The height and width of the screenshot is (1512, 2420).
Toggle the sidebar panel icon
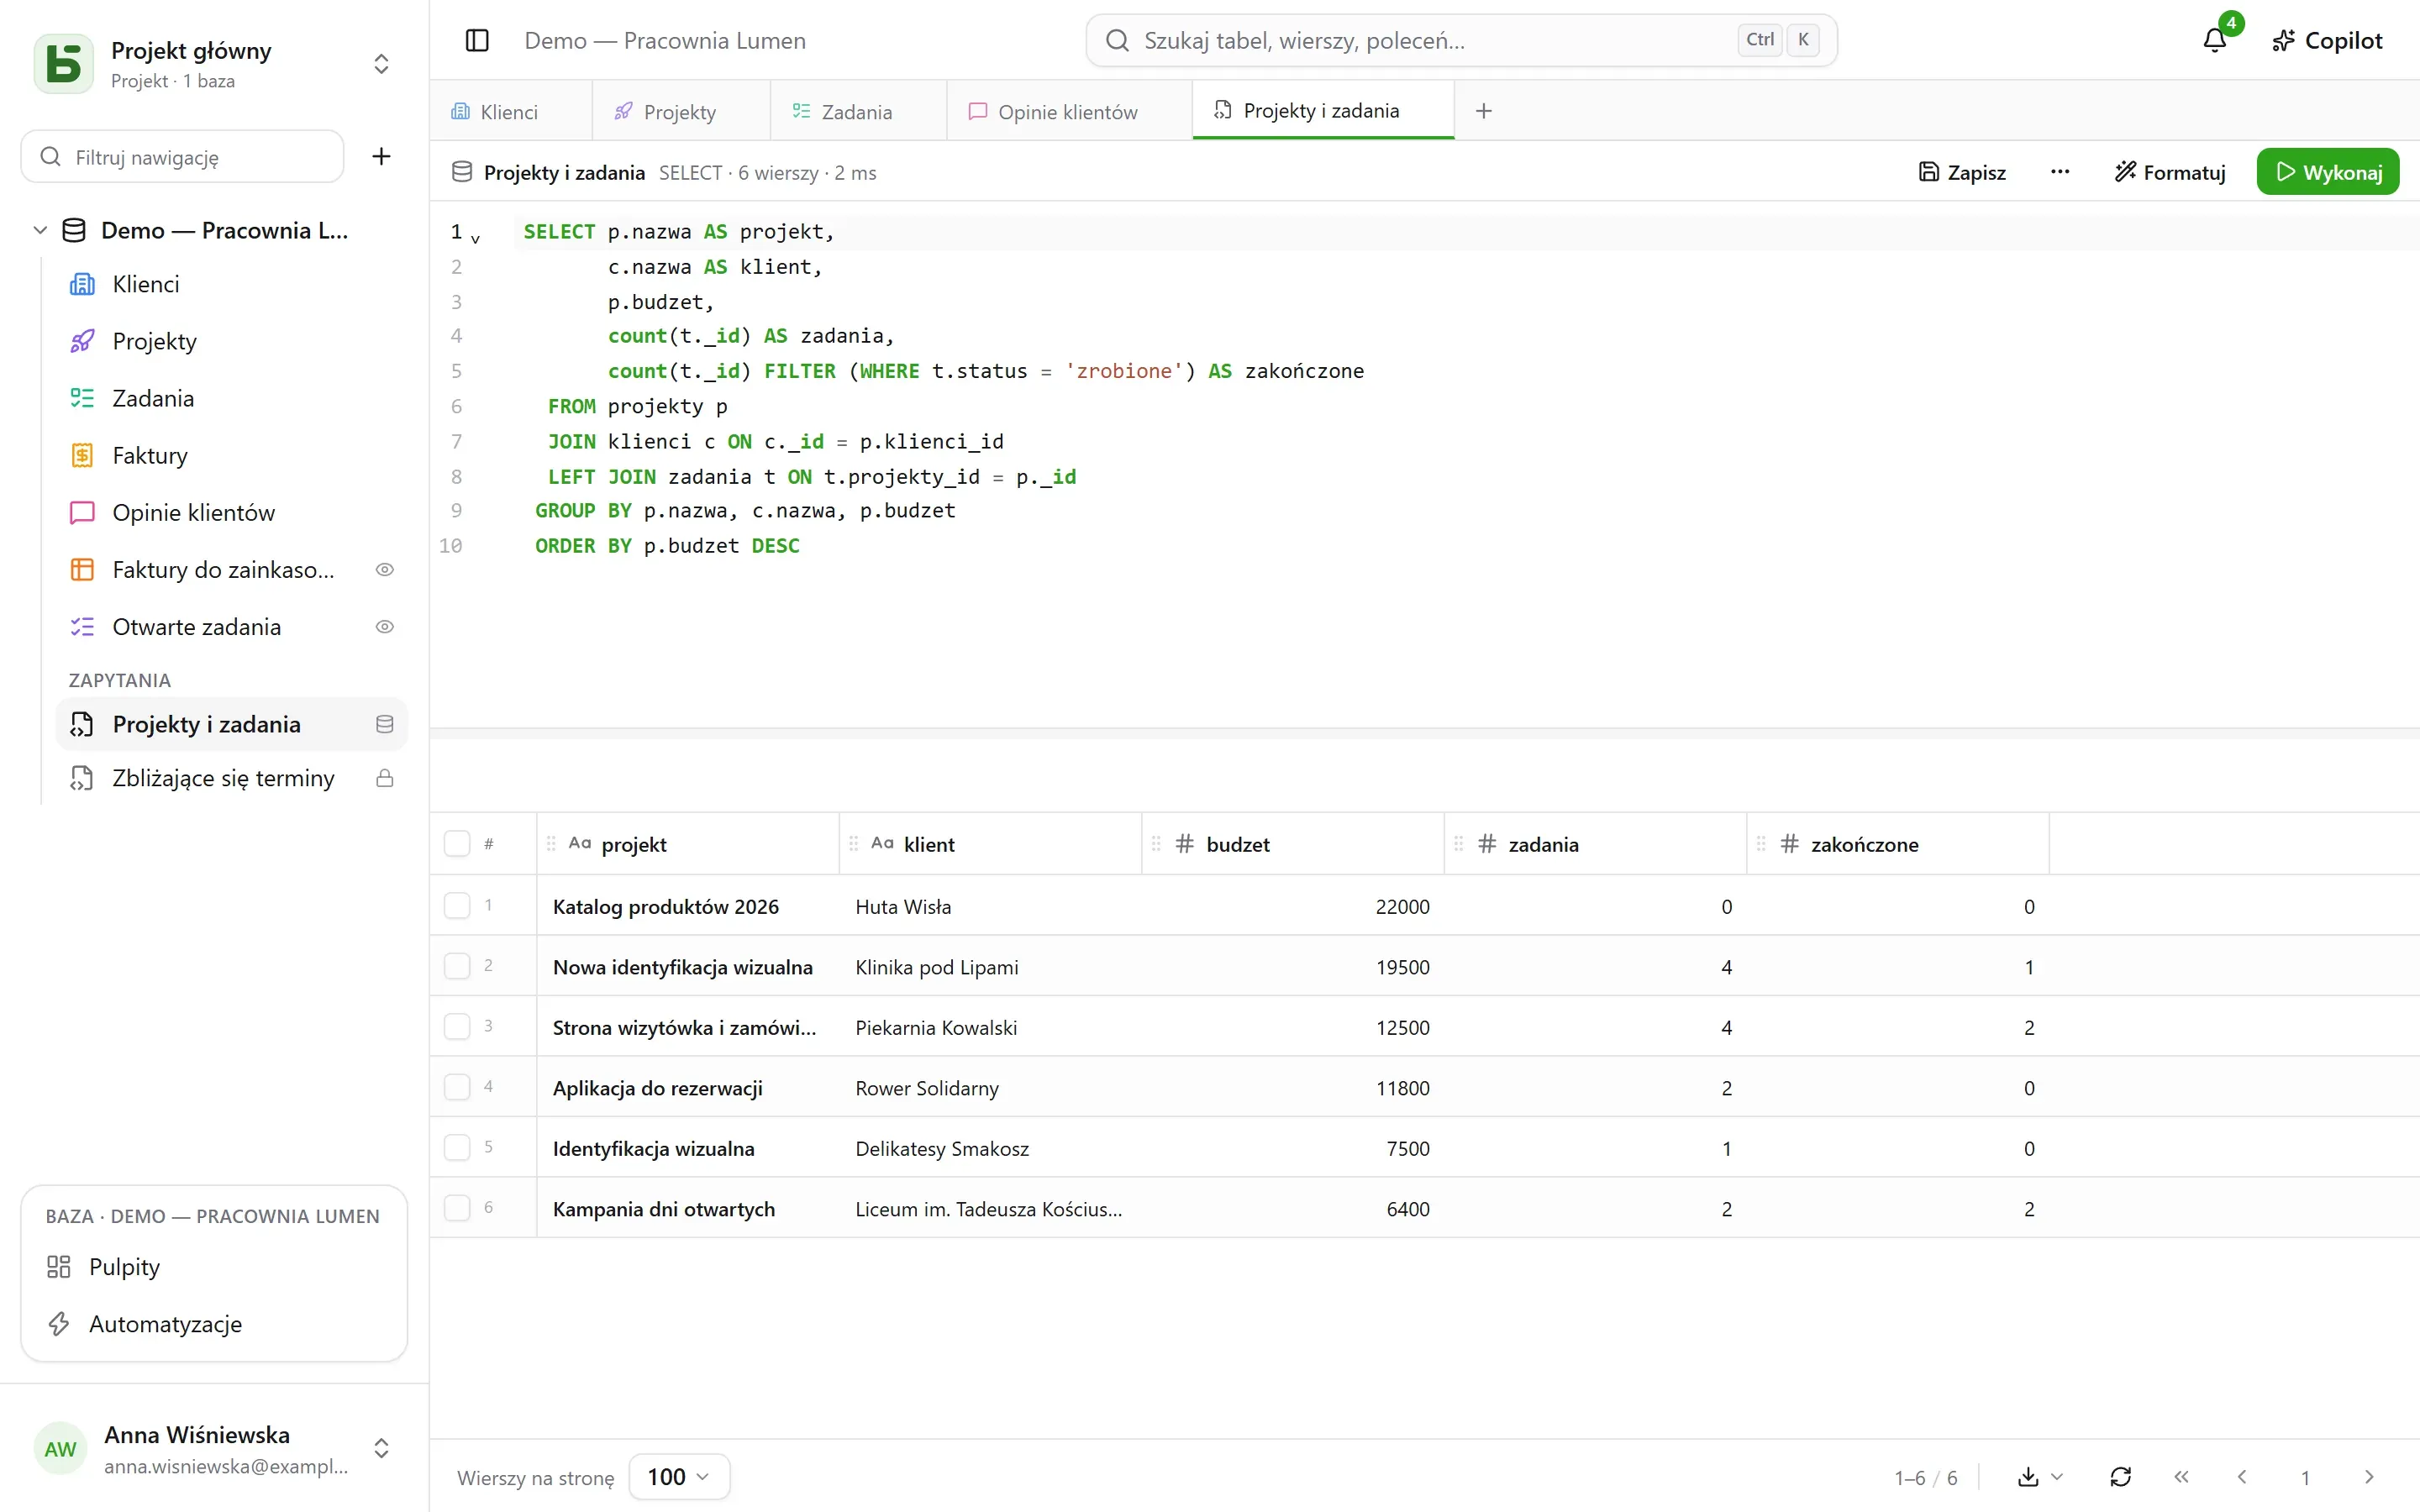click(477, 40)
